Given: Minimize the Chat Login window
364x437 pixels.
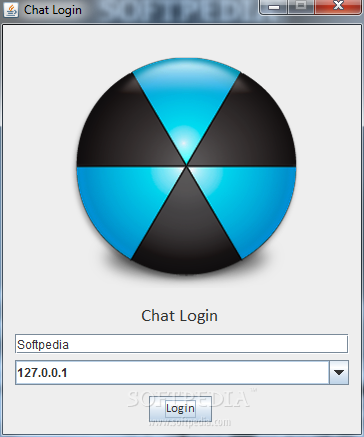Looking at the screenshot, I should click(x=273, y=6).
